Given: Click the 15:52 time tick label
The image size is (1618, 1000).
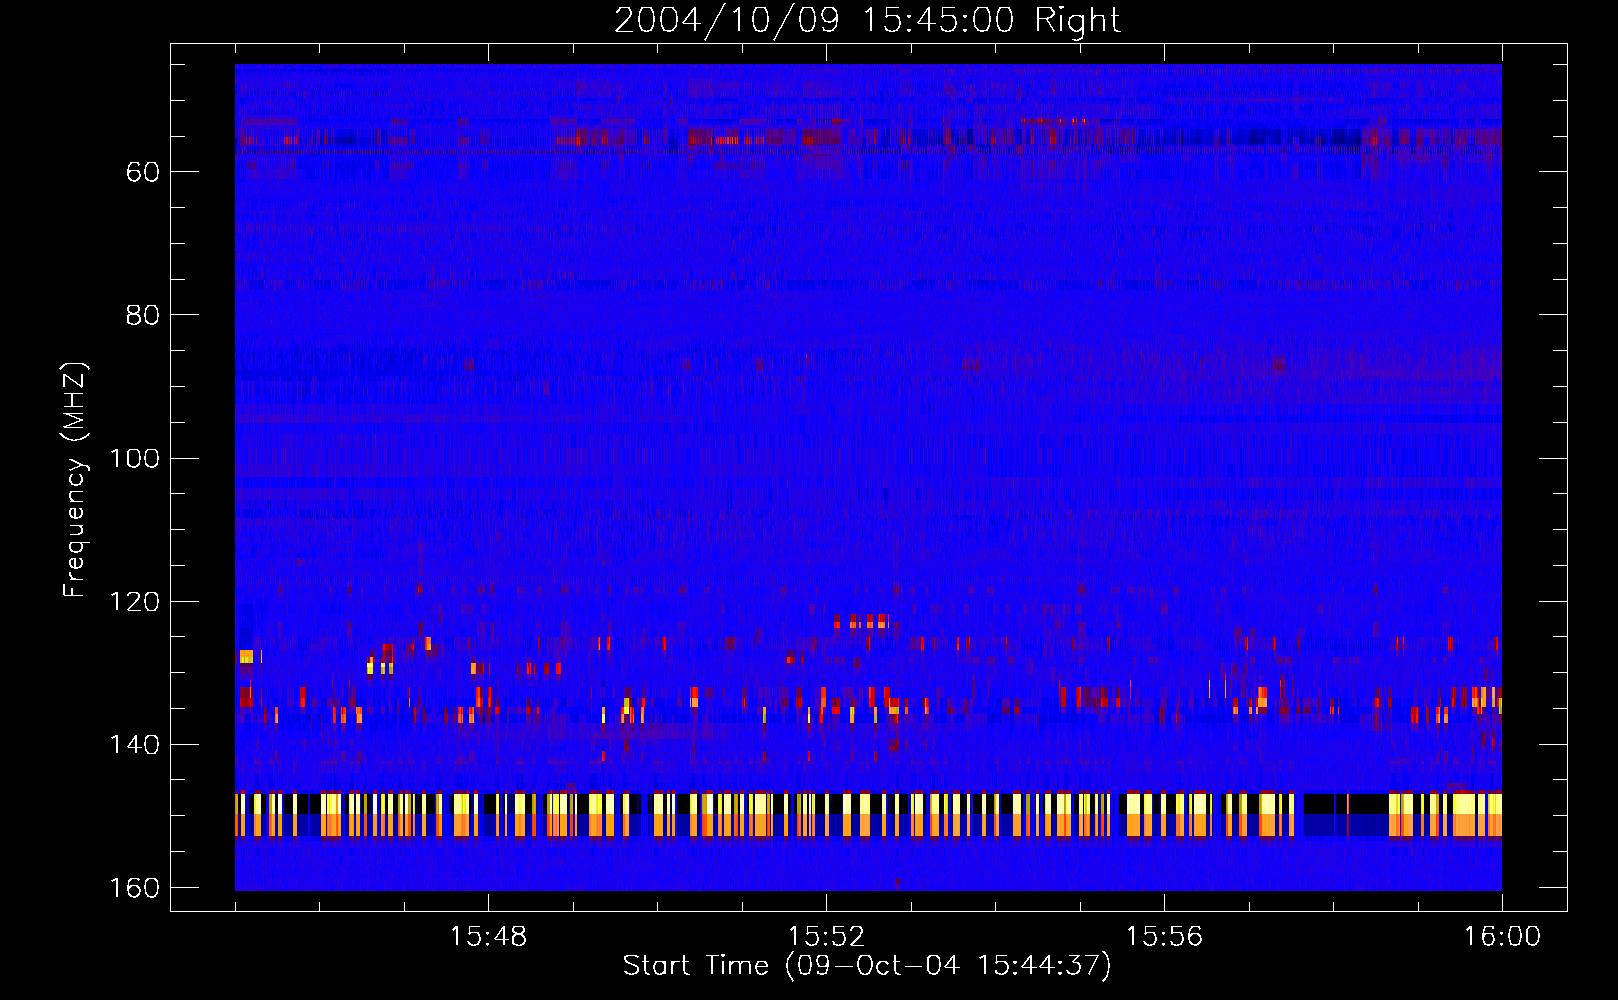Looking at the screenshot, I should (x=826, y=937).
